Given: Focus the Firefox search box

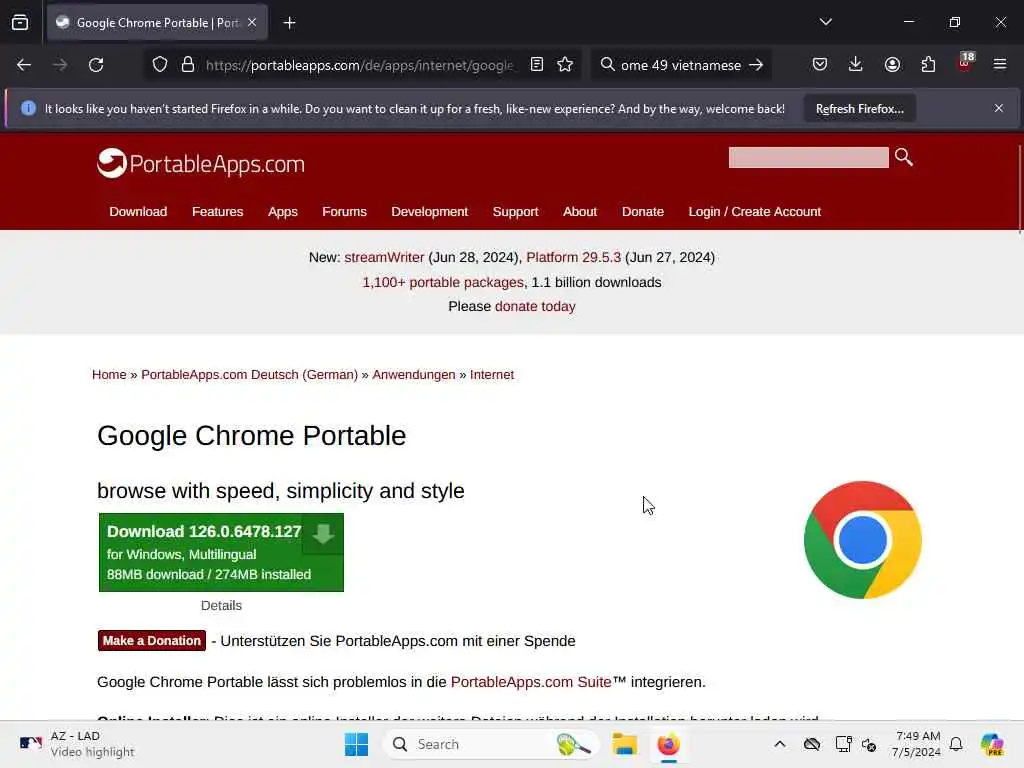Looking at the screenshot, I should pyautogui.click(x=680, y=65).
